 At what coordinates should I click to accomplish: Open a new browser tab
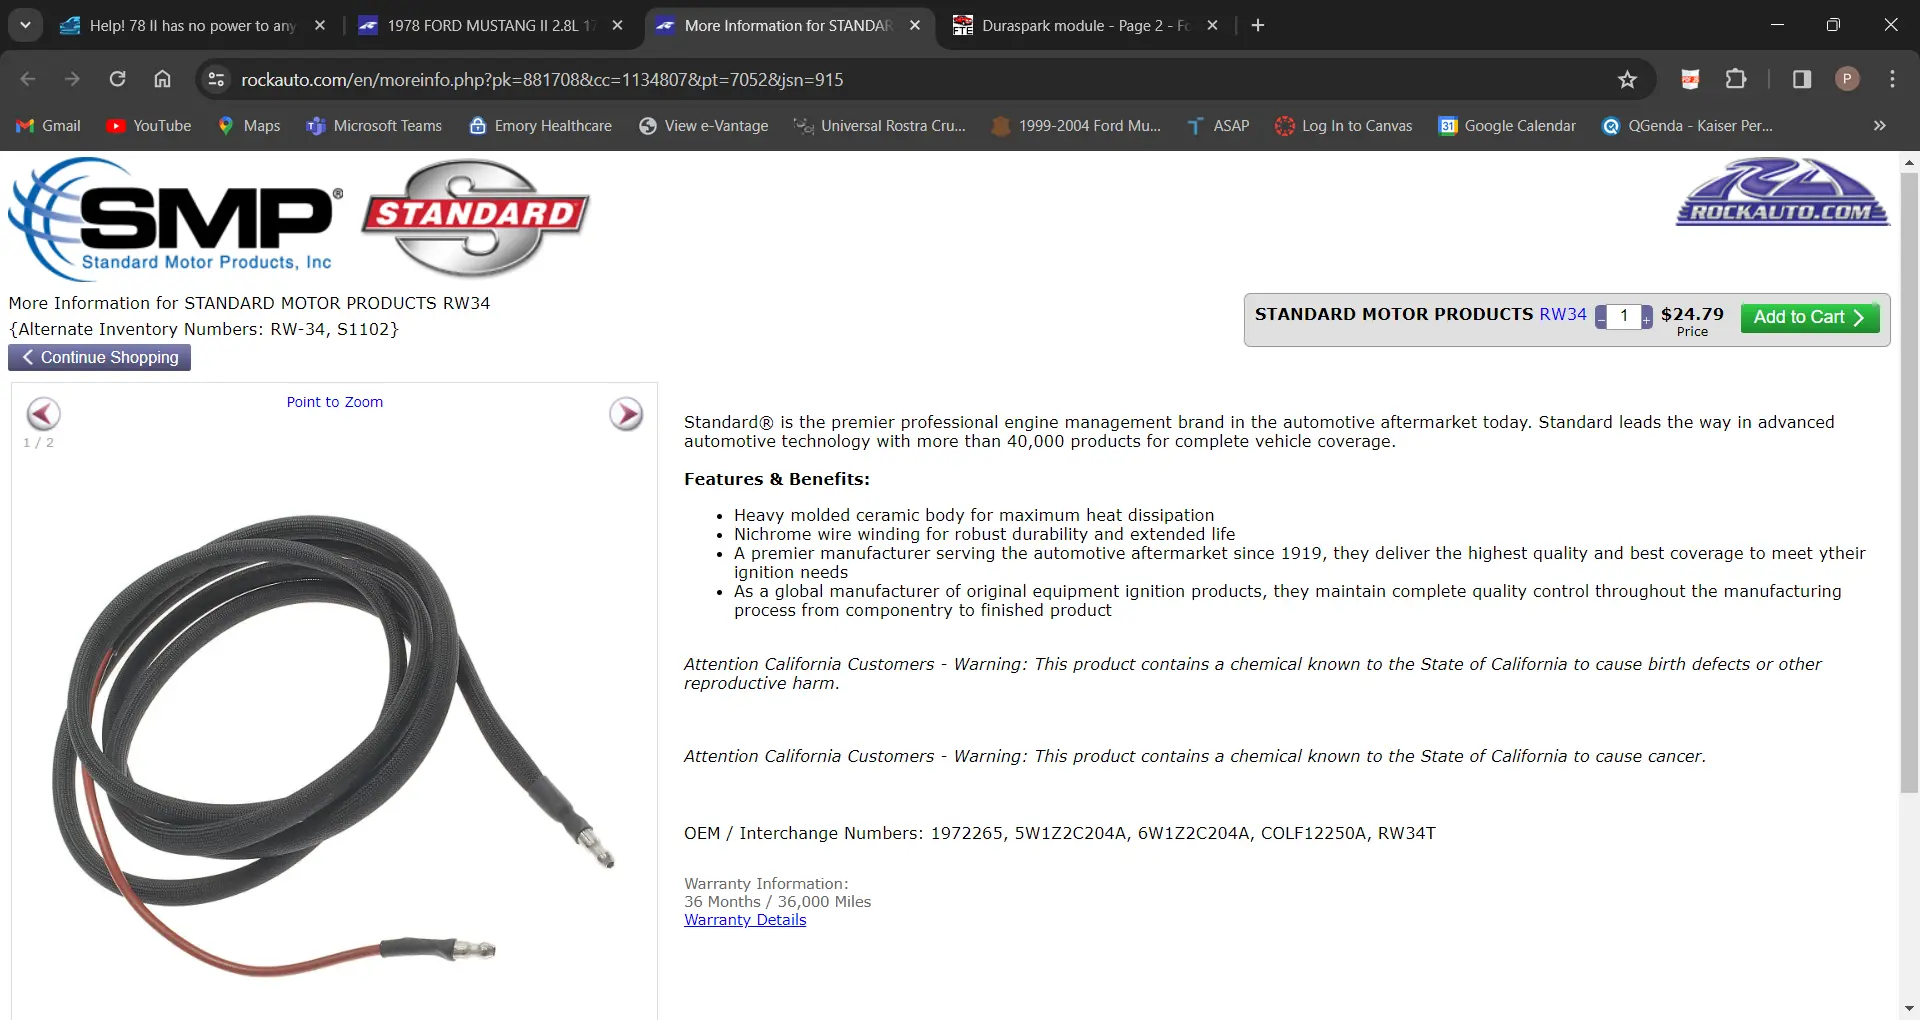point(1258,26)
